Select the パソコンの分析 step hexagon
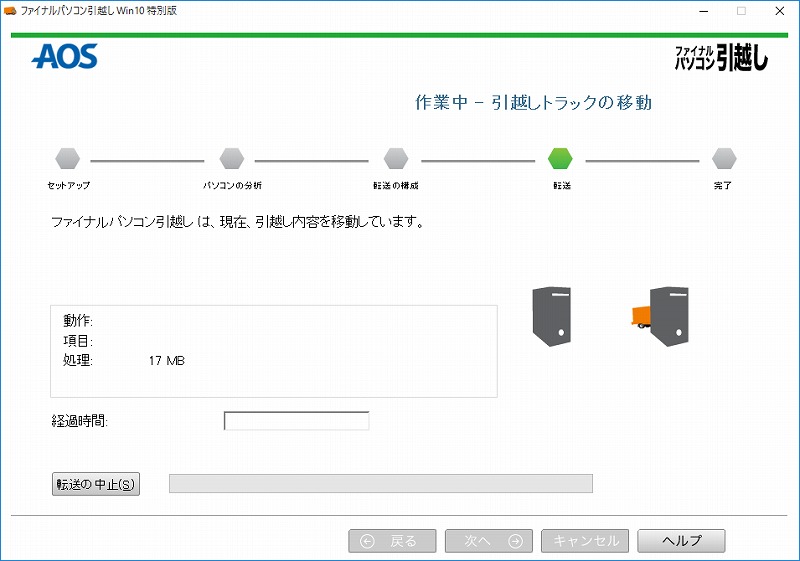800x561 pixels. (x=232, y=159)
